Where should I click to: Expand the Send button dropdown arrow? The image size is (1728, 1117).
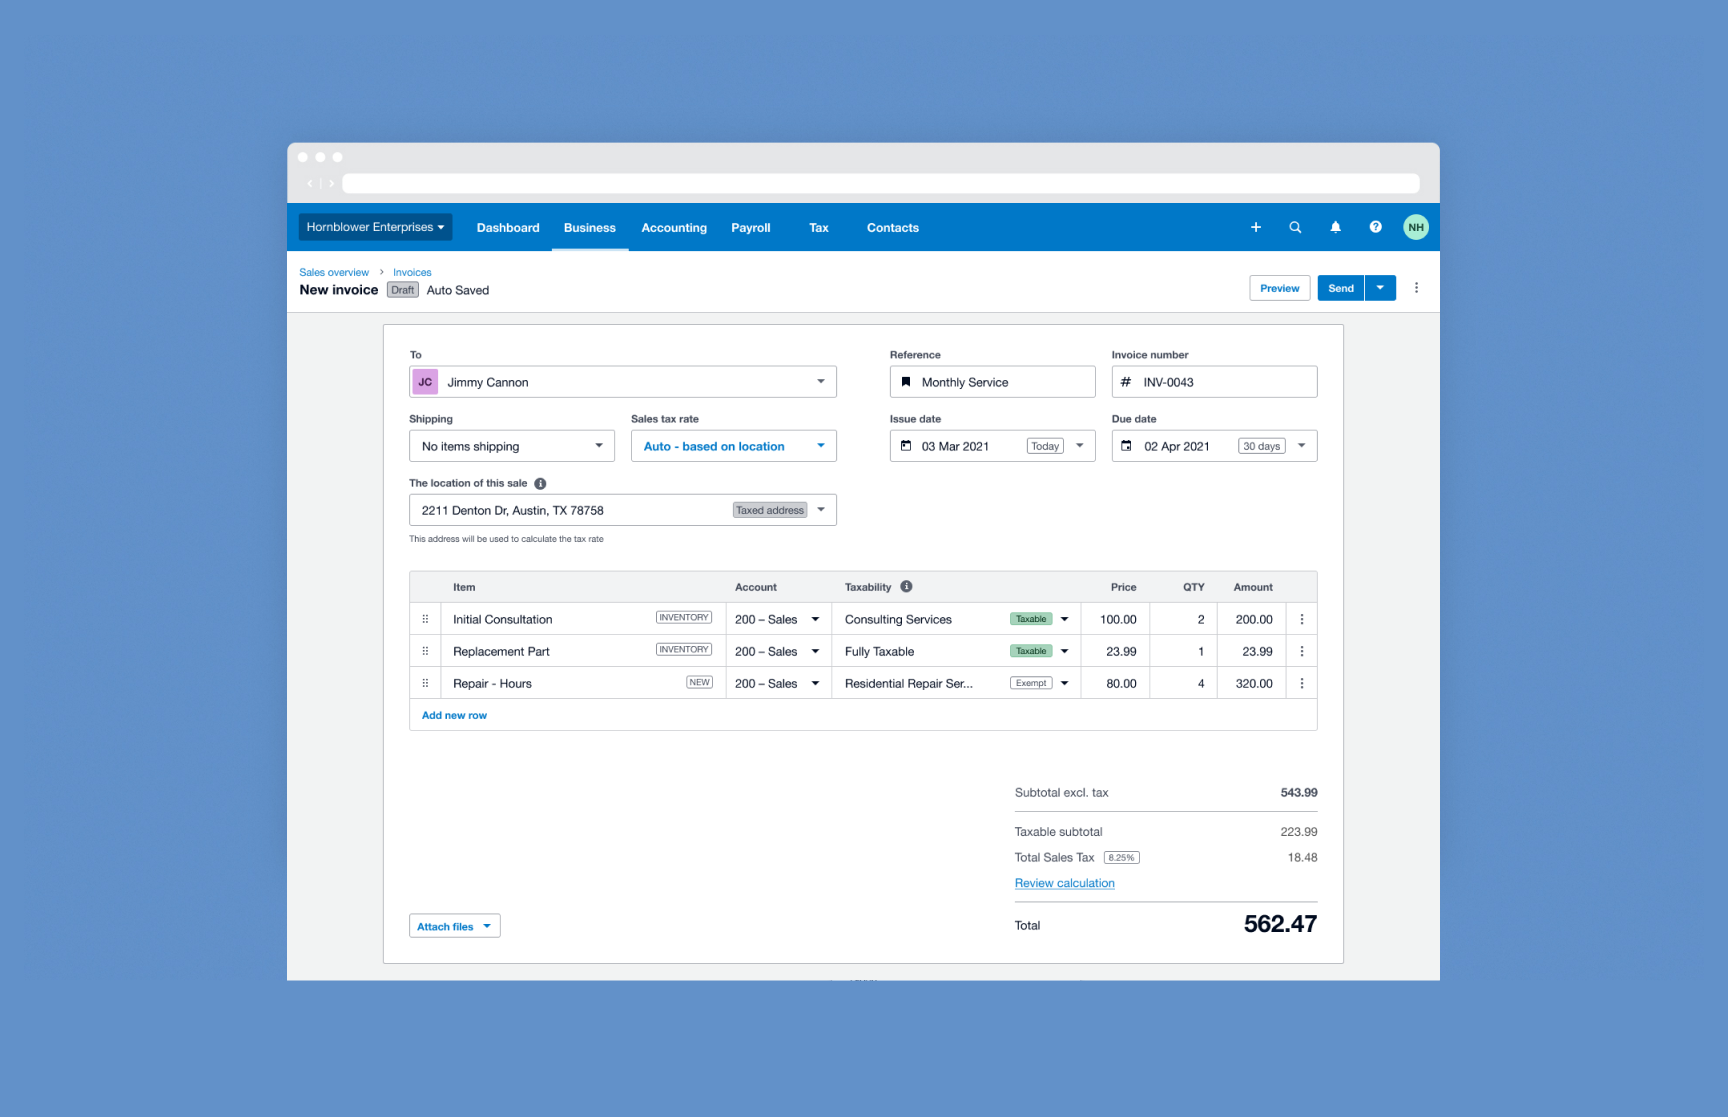[1380, 288]
